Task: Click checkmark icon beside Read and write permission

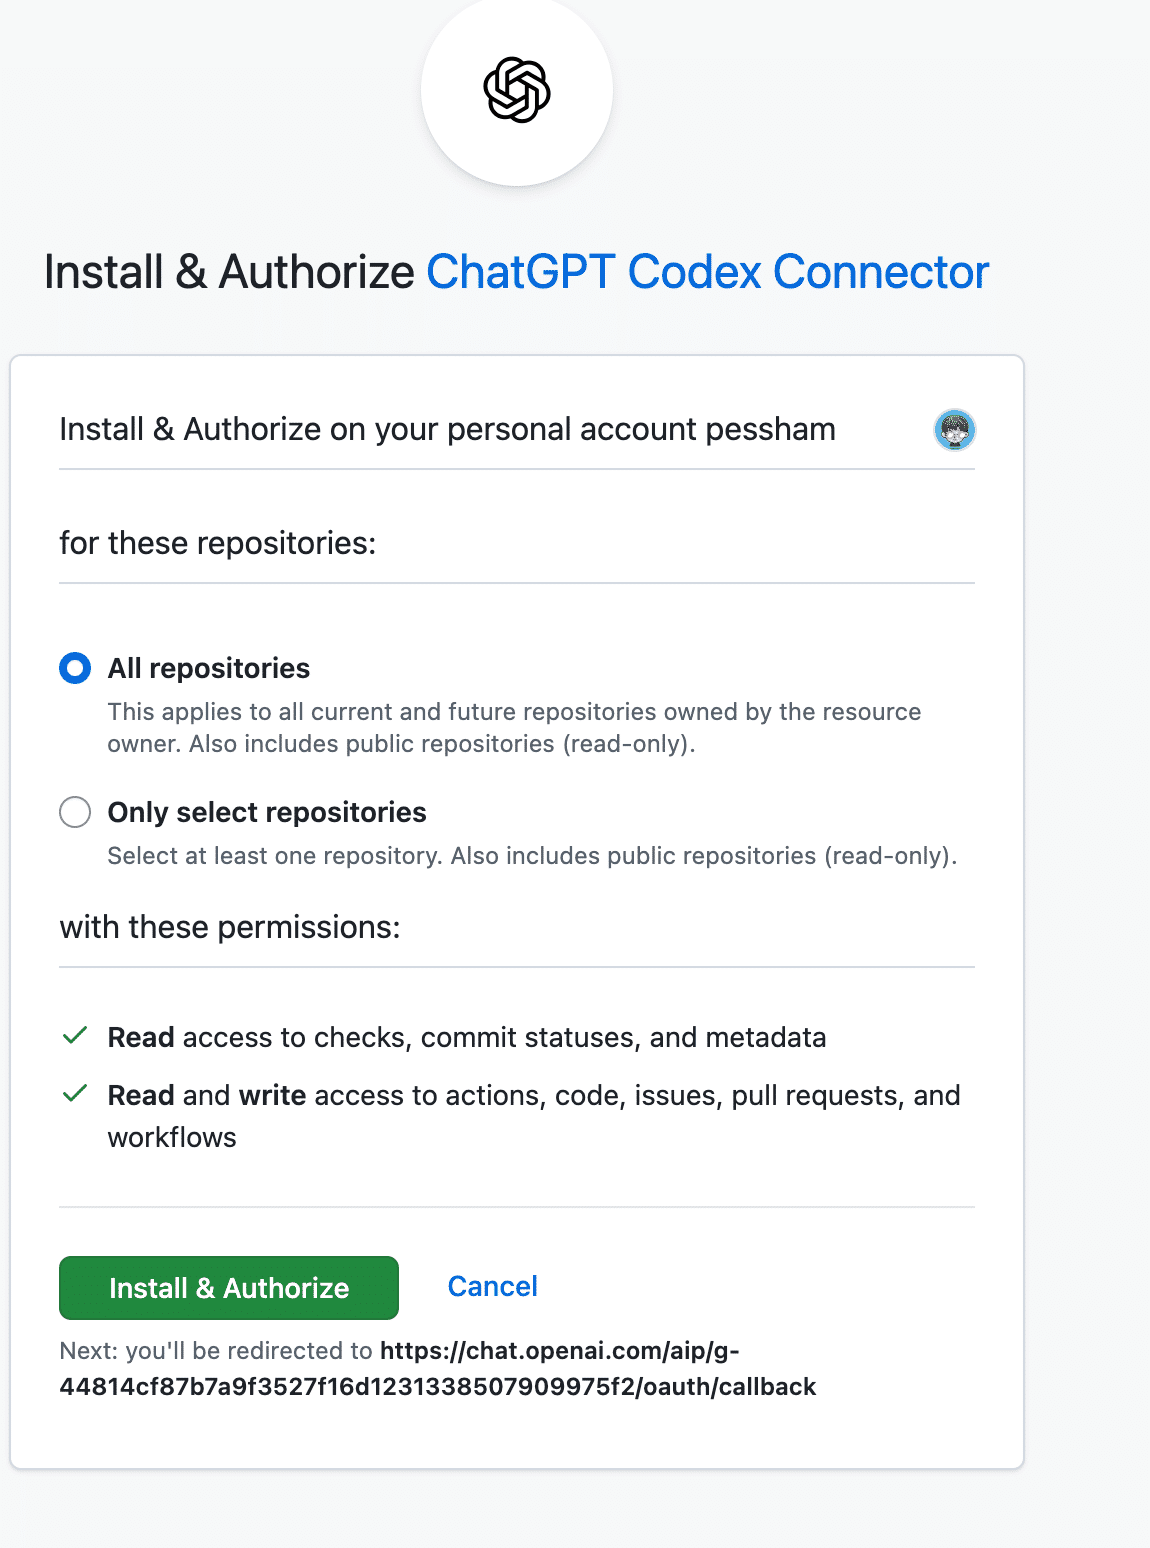Action: click(x=75, y=1094)
